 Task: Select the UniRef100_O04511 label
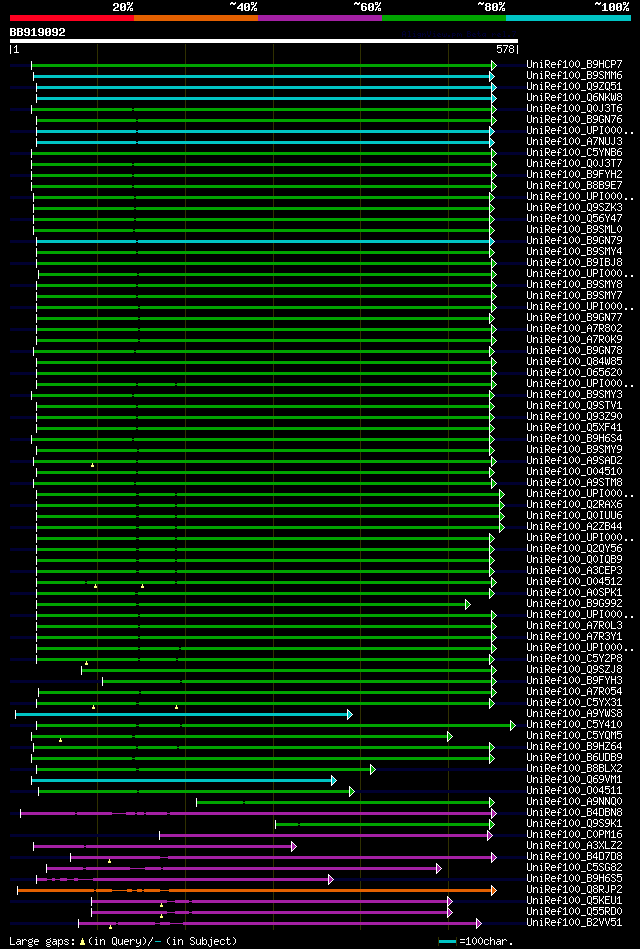point(575,791)
